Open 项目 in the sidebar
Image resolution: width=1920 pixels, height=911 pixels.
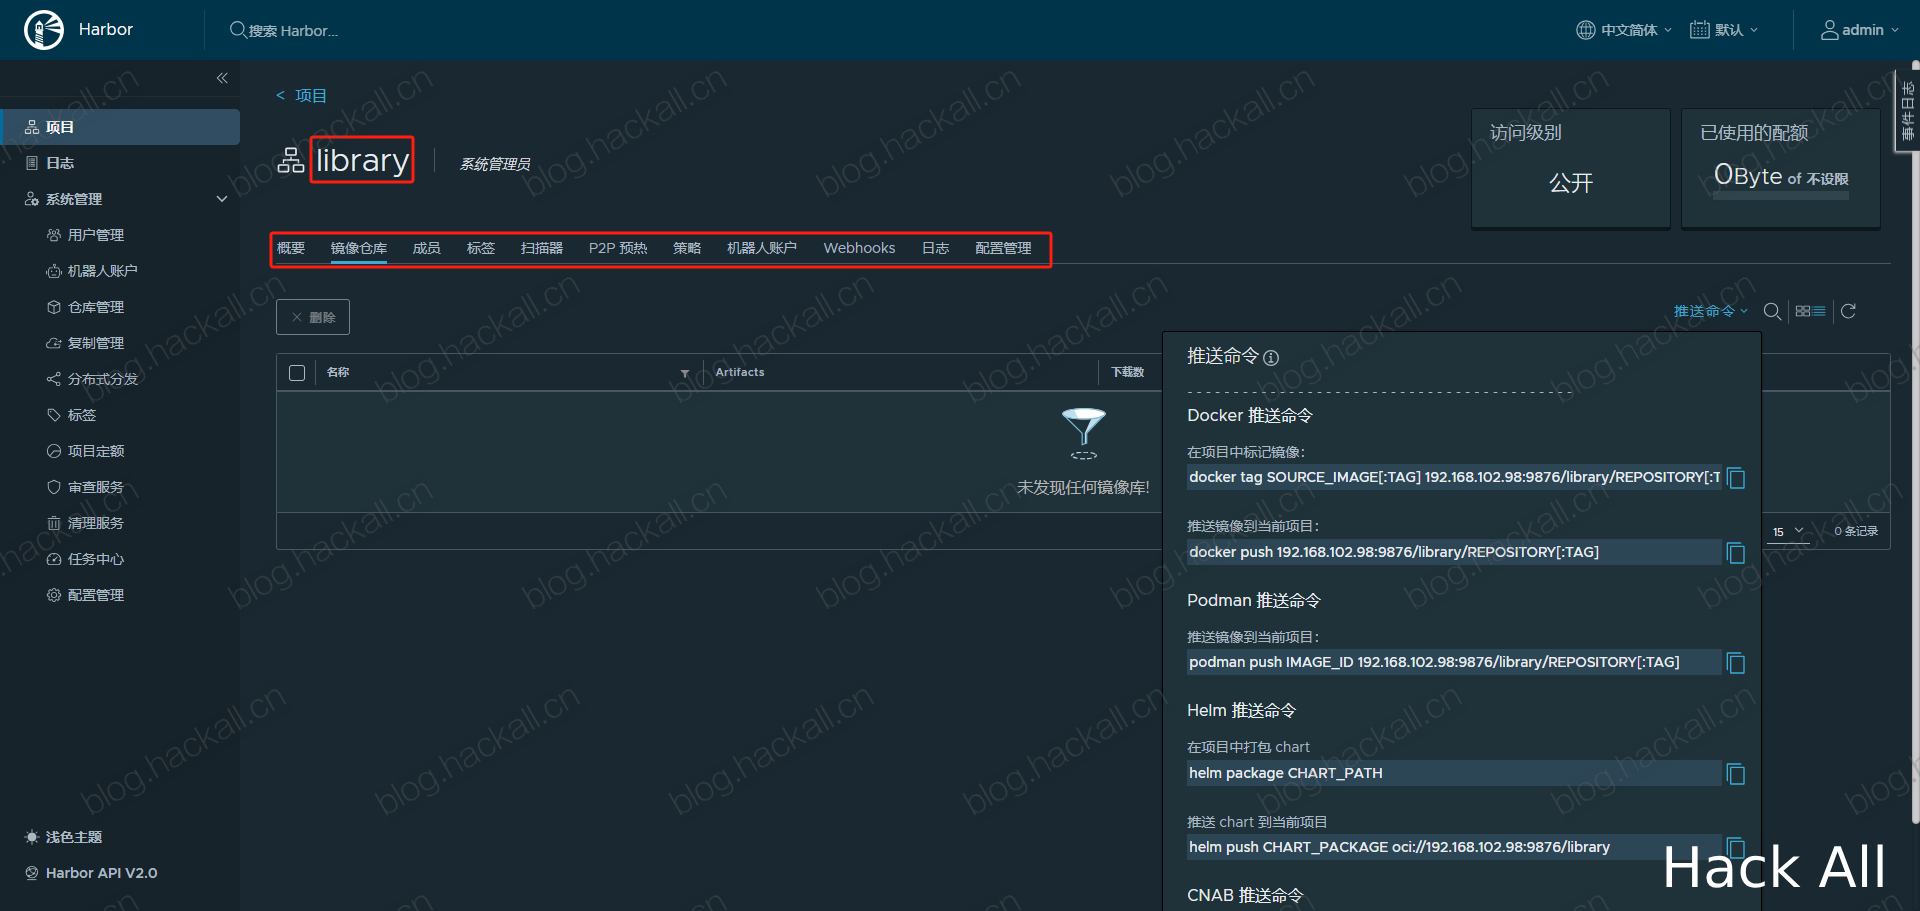[x=120, y=127]
